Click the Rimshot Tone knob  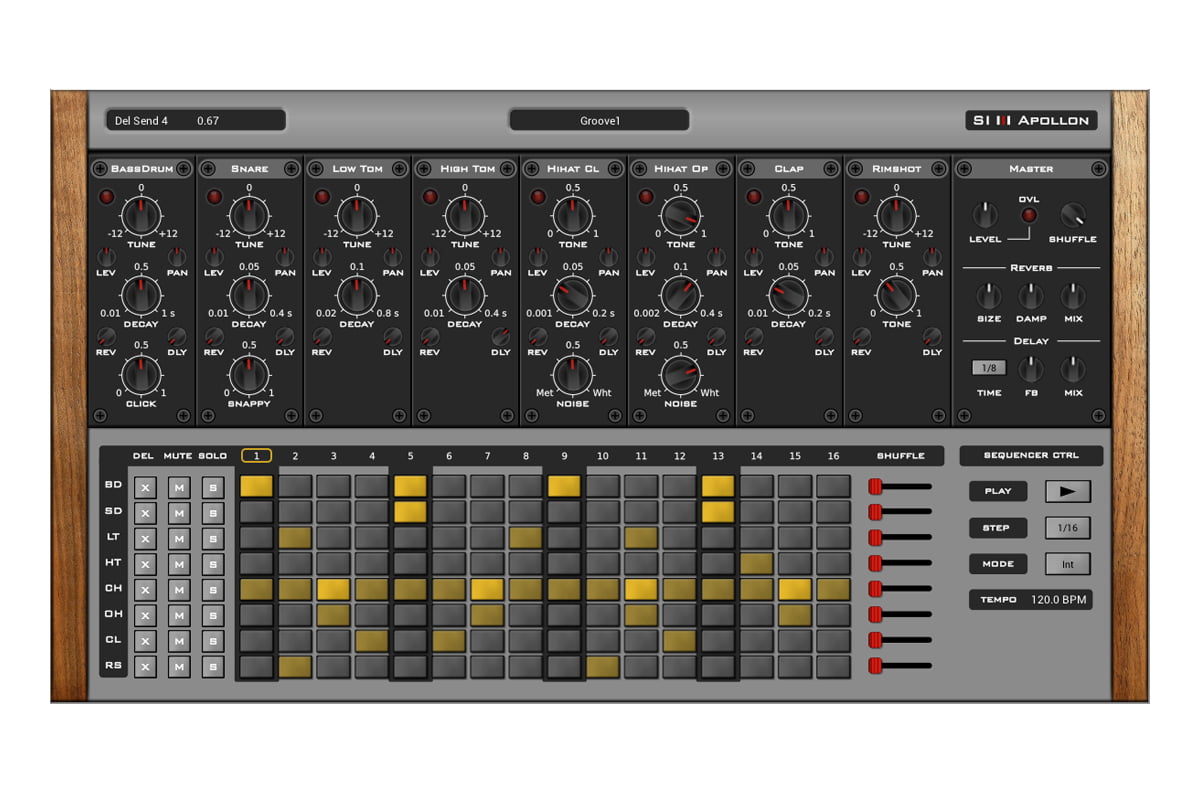click(897, 295)
